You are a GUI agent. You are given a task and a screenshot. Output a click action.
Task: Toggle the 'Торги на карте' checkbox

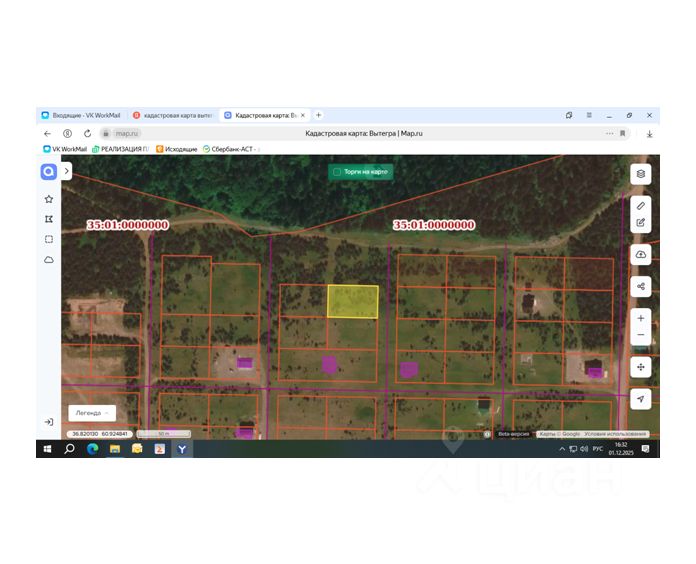(x=337, y=172)
